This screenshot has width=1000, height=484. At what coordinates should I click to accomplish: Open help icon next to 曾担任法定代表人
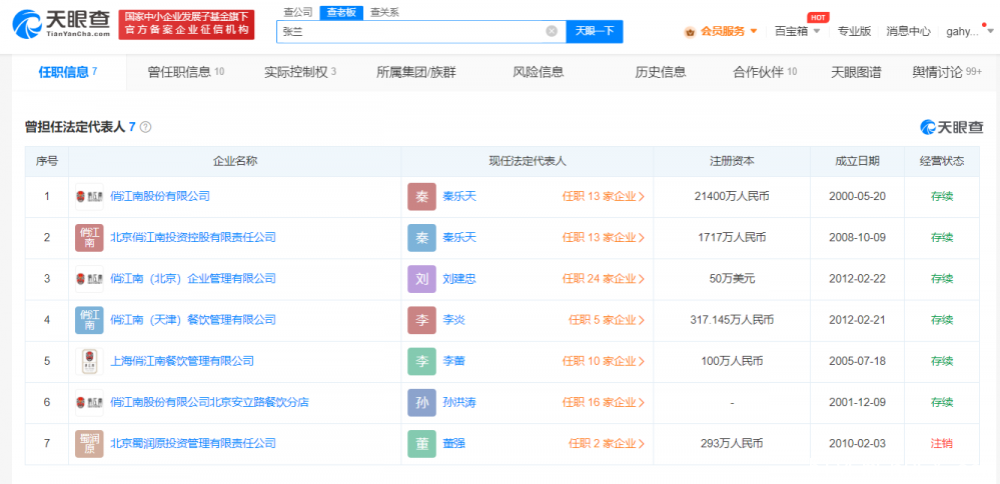[145, 127]
